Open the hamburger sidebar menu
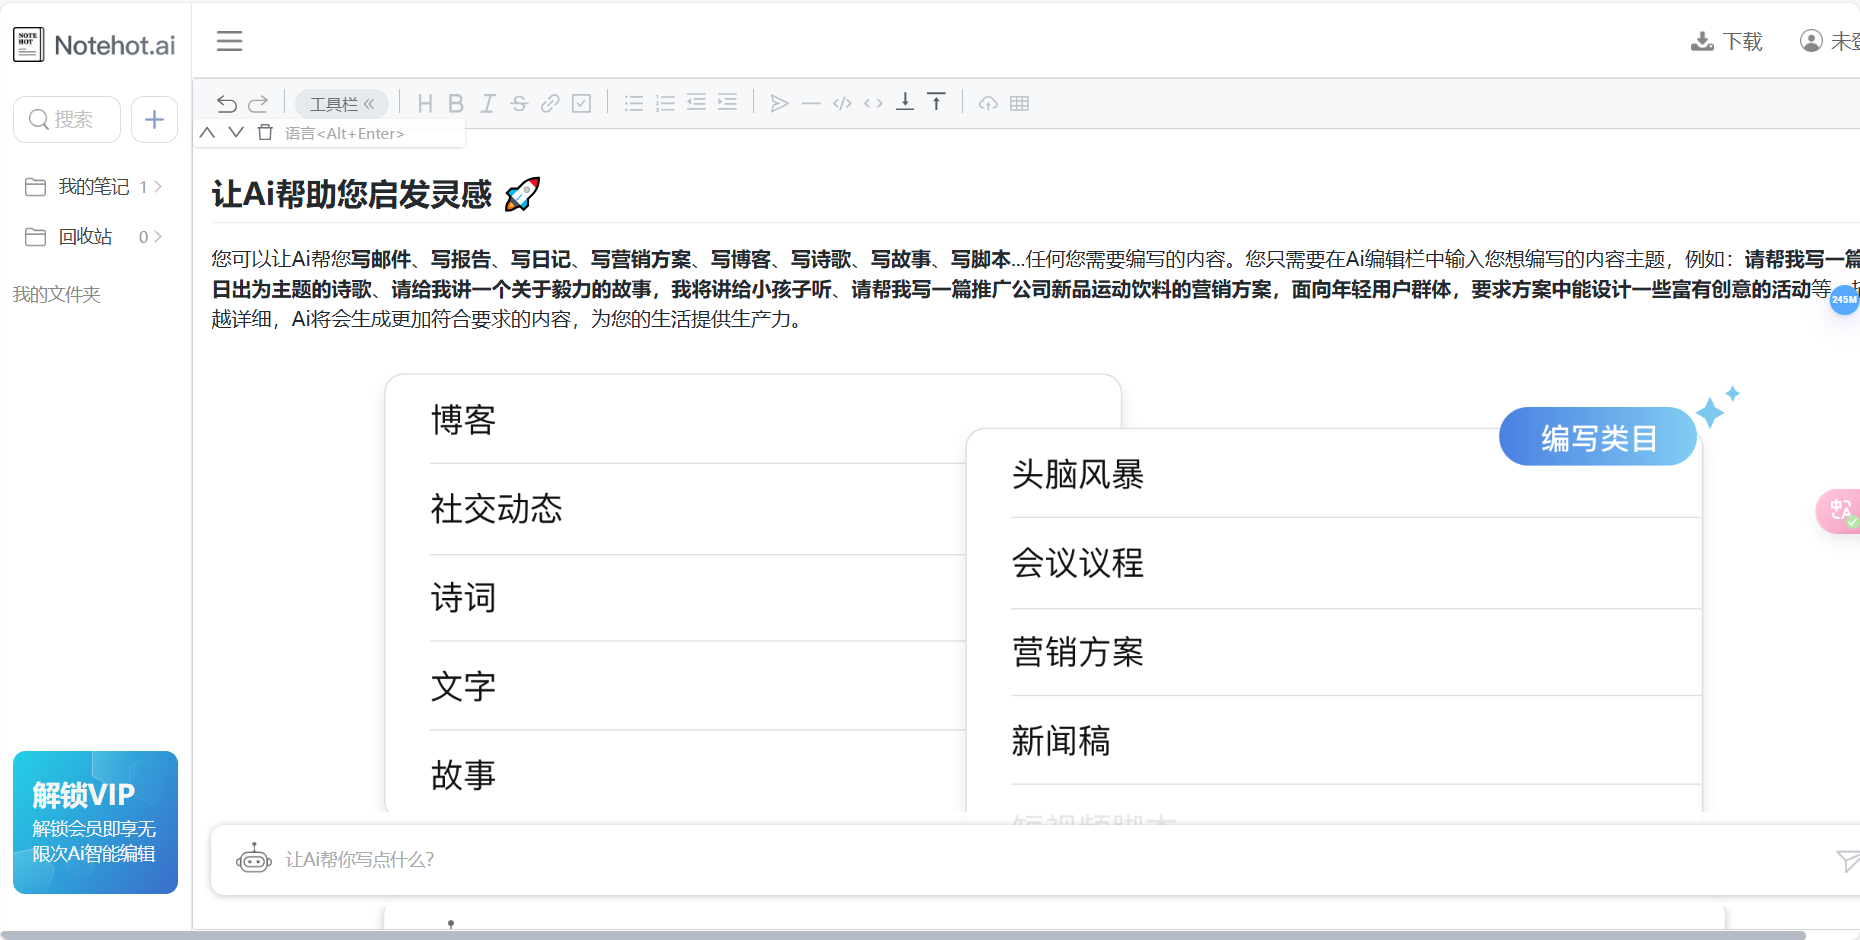This screenshot has height=940, width=1860. point(229,41)
